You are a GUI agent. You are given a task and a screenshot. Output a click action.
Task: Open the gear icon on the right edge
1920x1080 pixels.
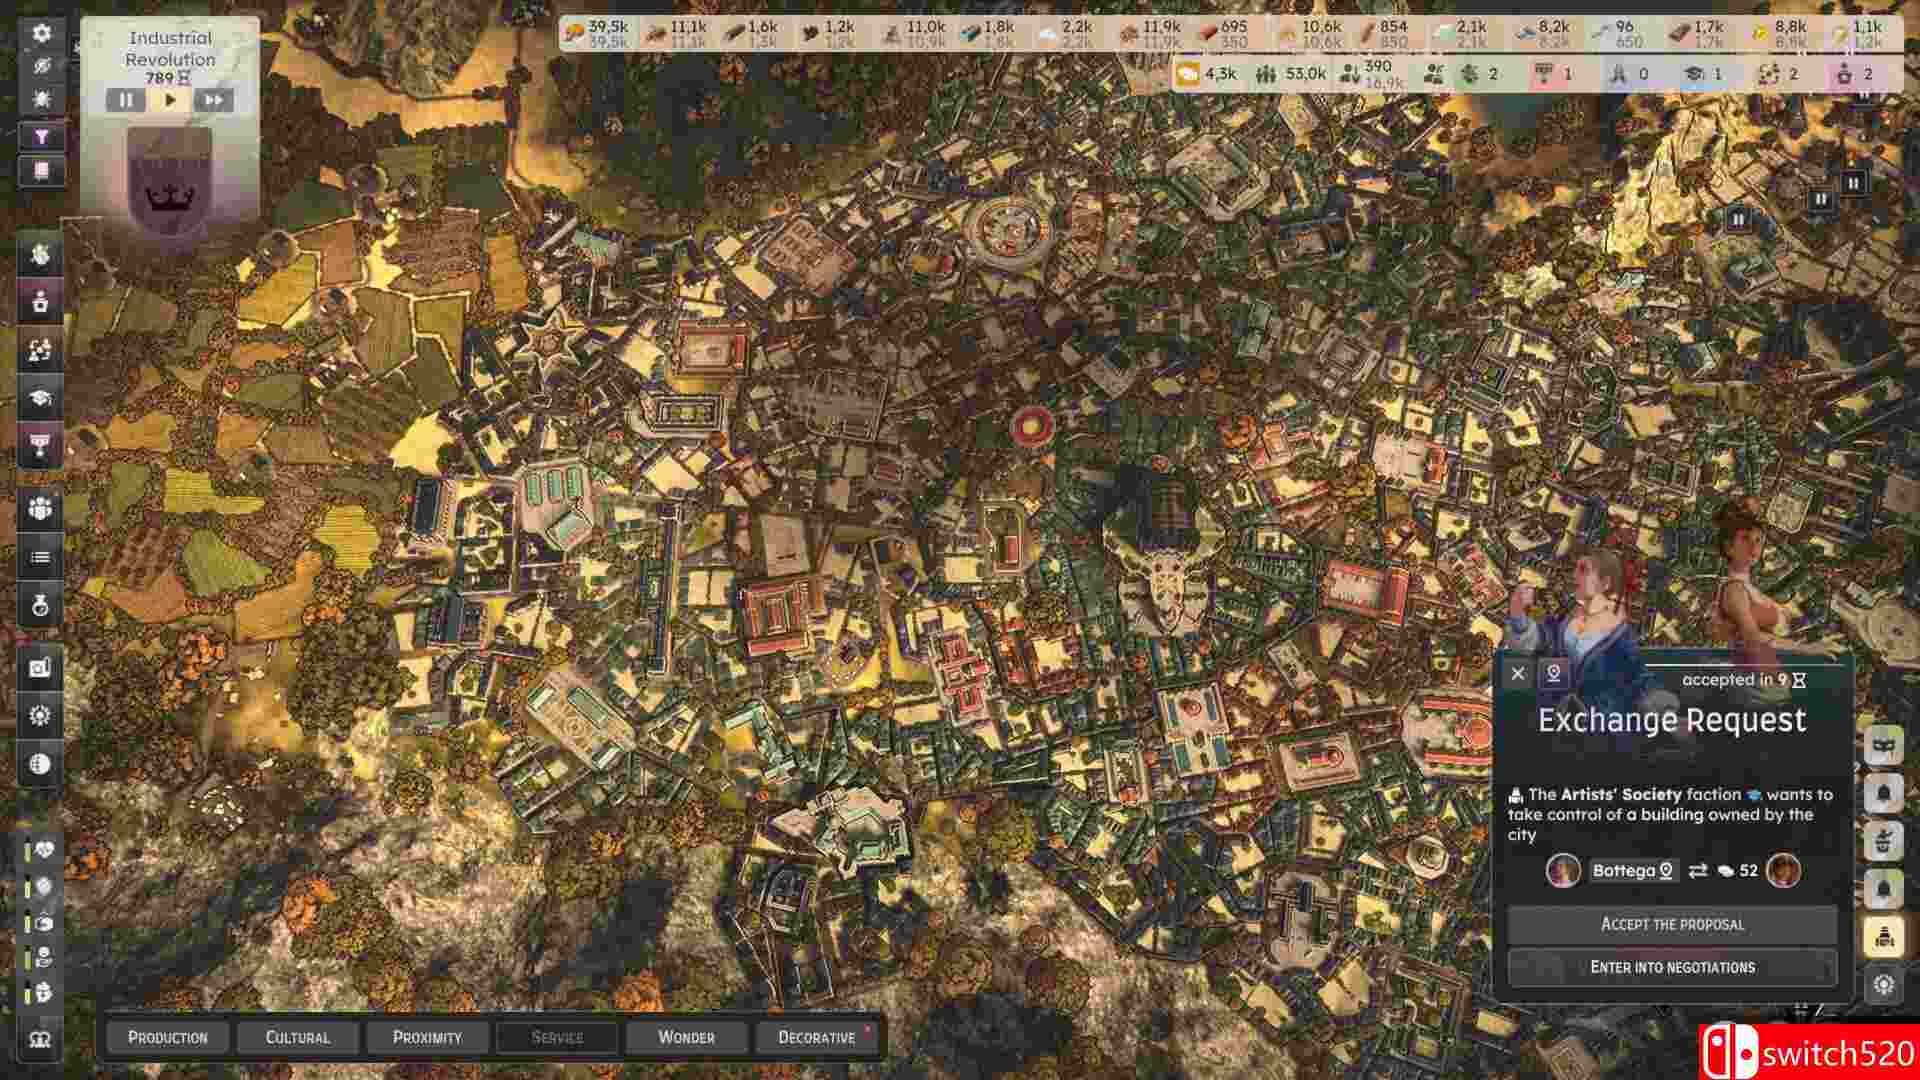[x=1884, y=986]
